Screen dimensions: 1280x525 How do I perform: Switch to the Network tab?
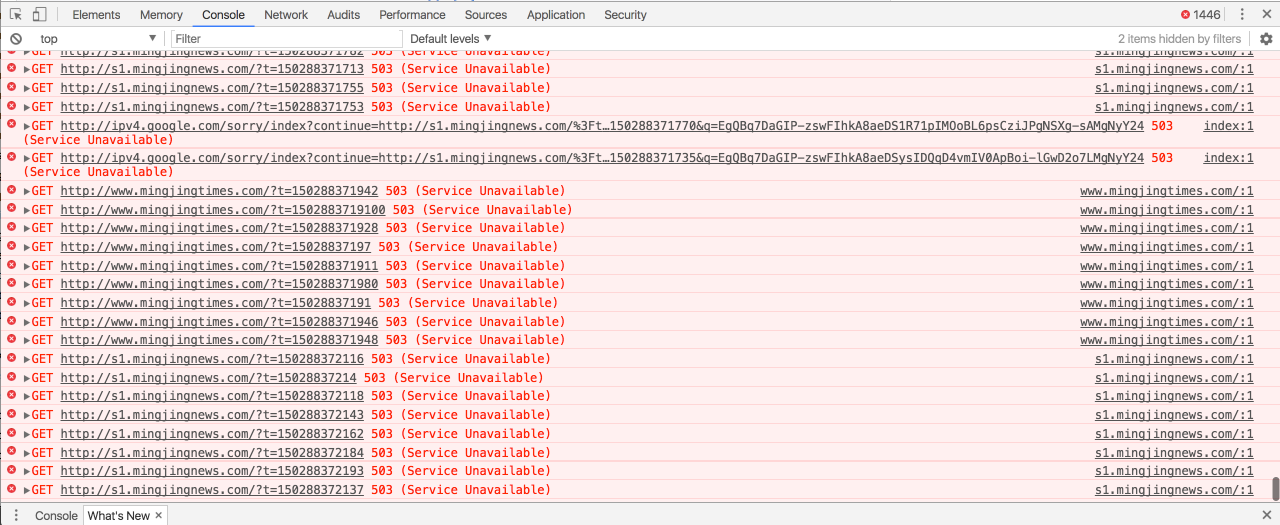(286, 15)
